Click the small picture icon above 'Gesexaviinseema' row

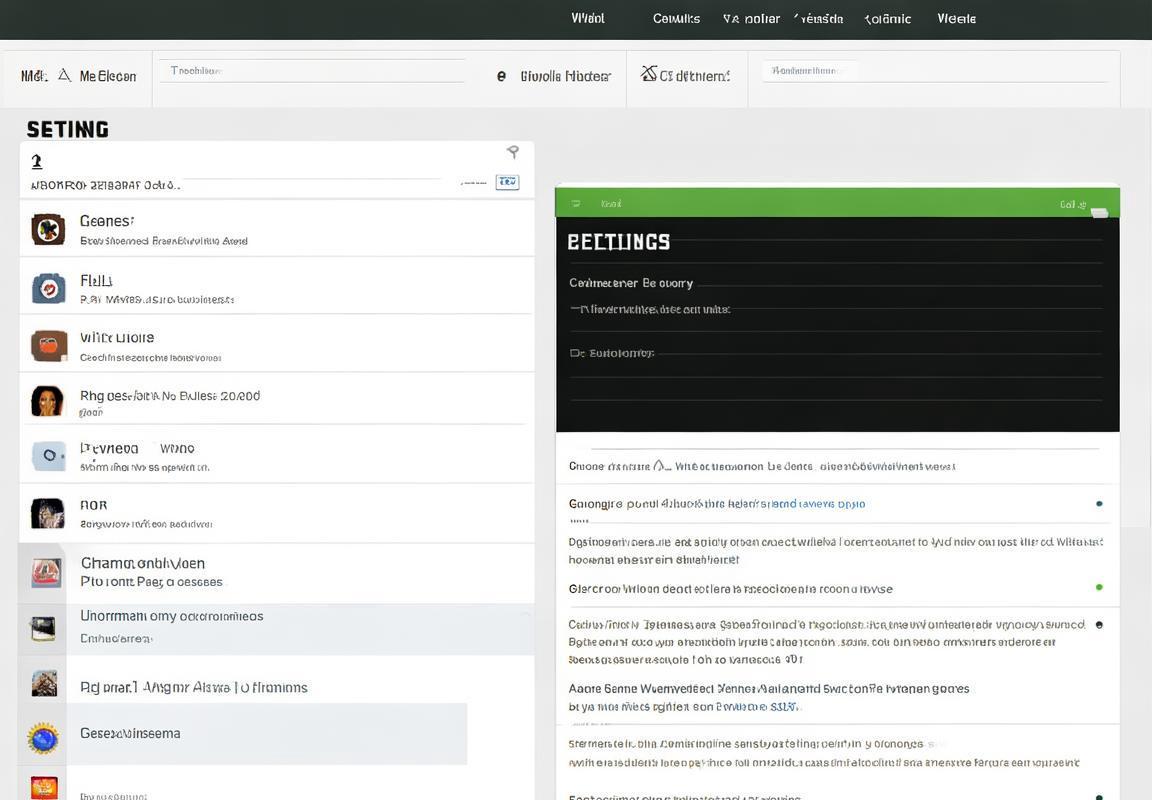[x=44, y=684]
